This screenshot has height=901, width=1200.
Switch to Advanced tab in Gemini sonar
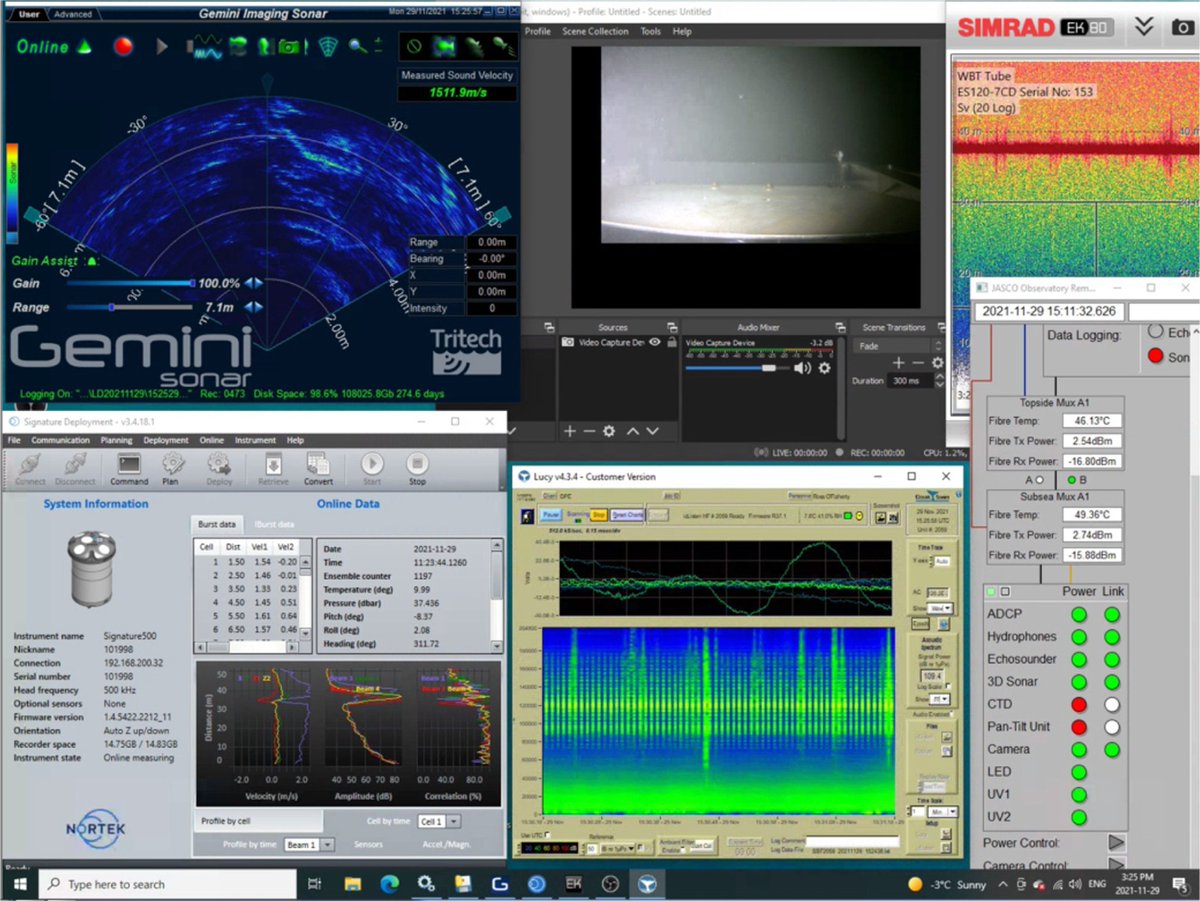pyautogui.click(x=72, y=14)
